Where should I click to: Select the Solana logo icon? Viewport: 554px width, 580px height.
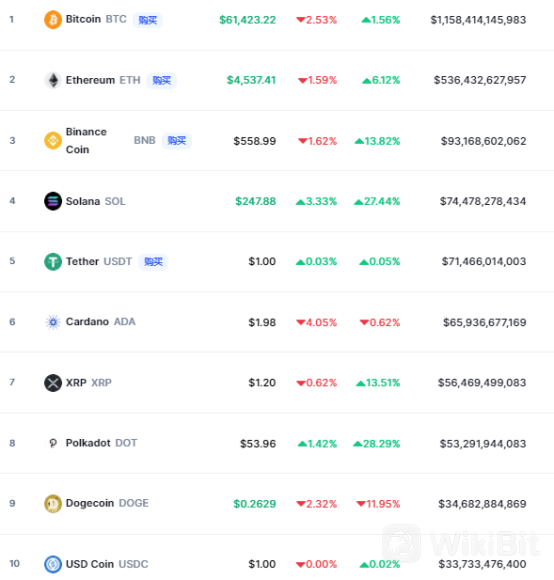(x=53, y=201)
